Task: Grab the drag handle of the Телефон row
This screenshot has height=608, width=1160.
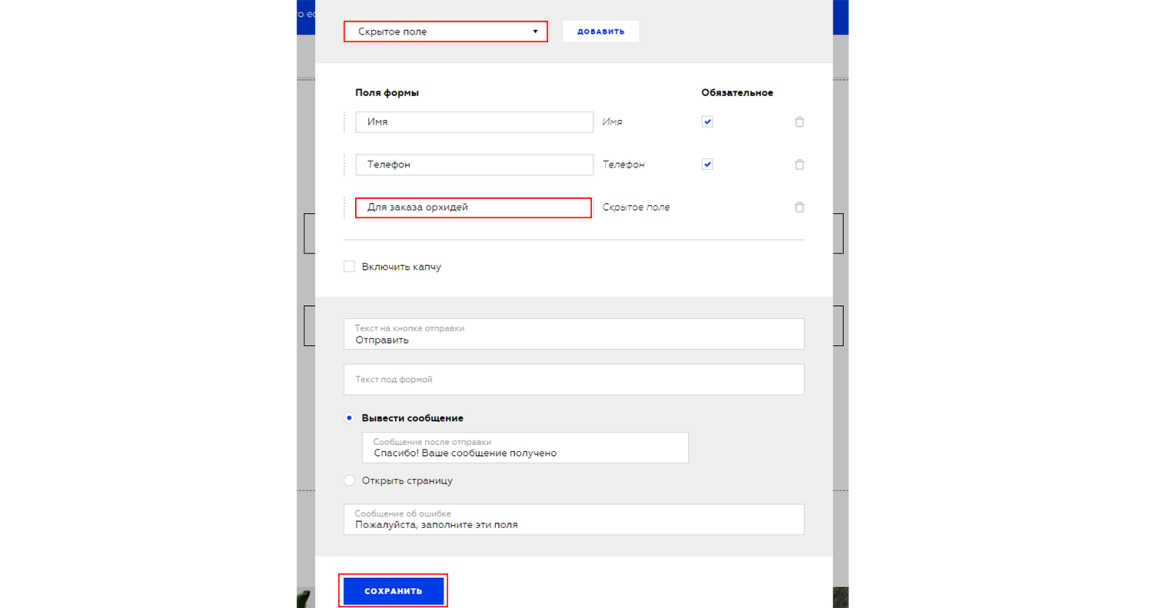Action: click(345, 164)
